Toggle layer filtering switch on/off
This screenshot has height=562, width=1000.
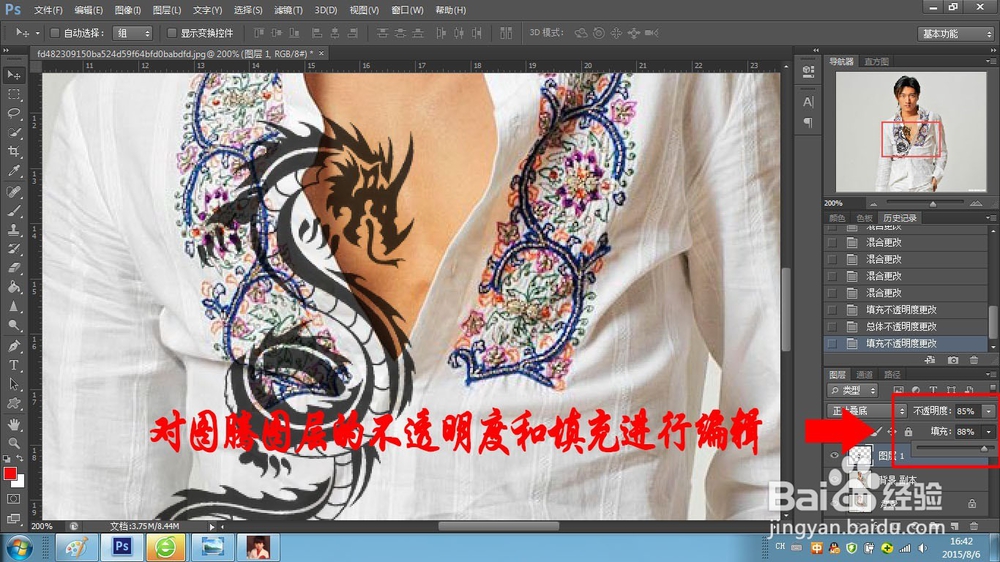coord(992,388)
